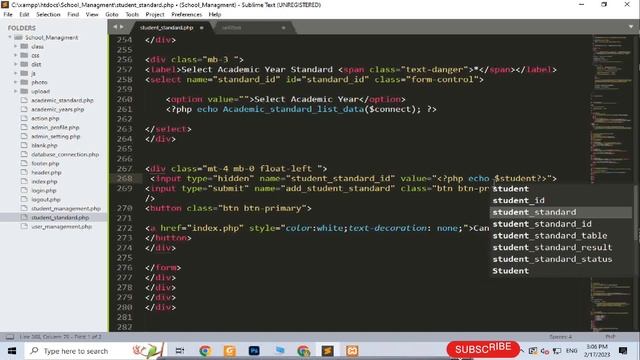Screen dimensions: 640x360
Task: Close the second dimmed tab
Action: pyautogui.click(x=283, y=28)
